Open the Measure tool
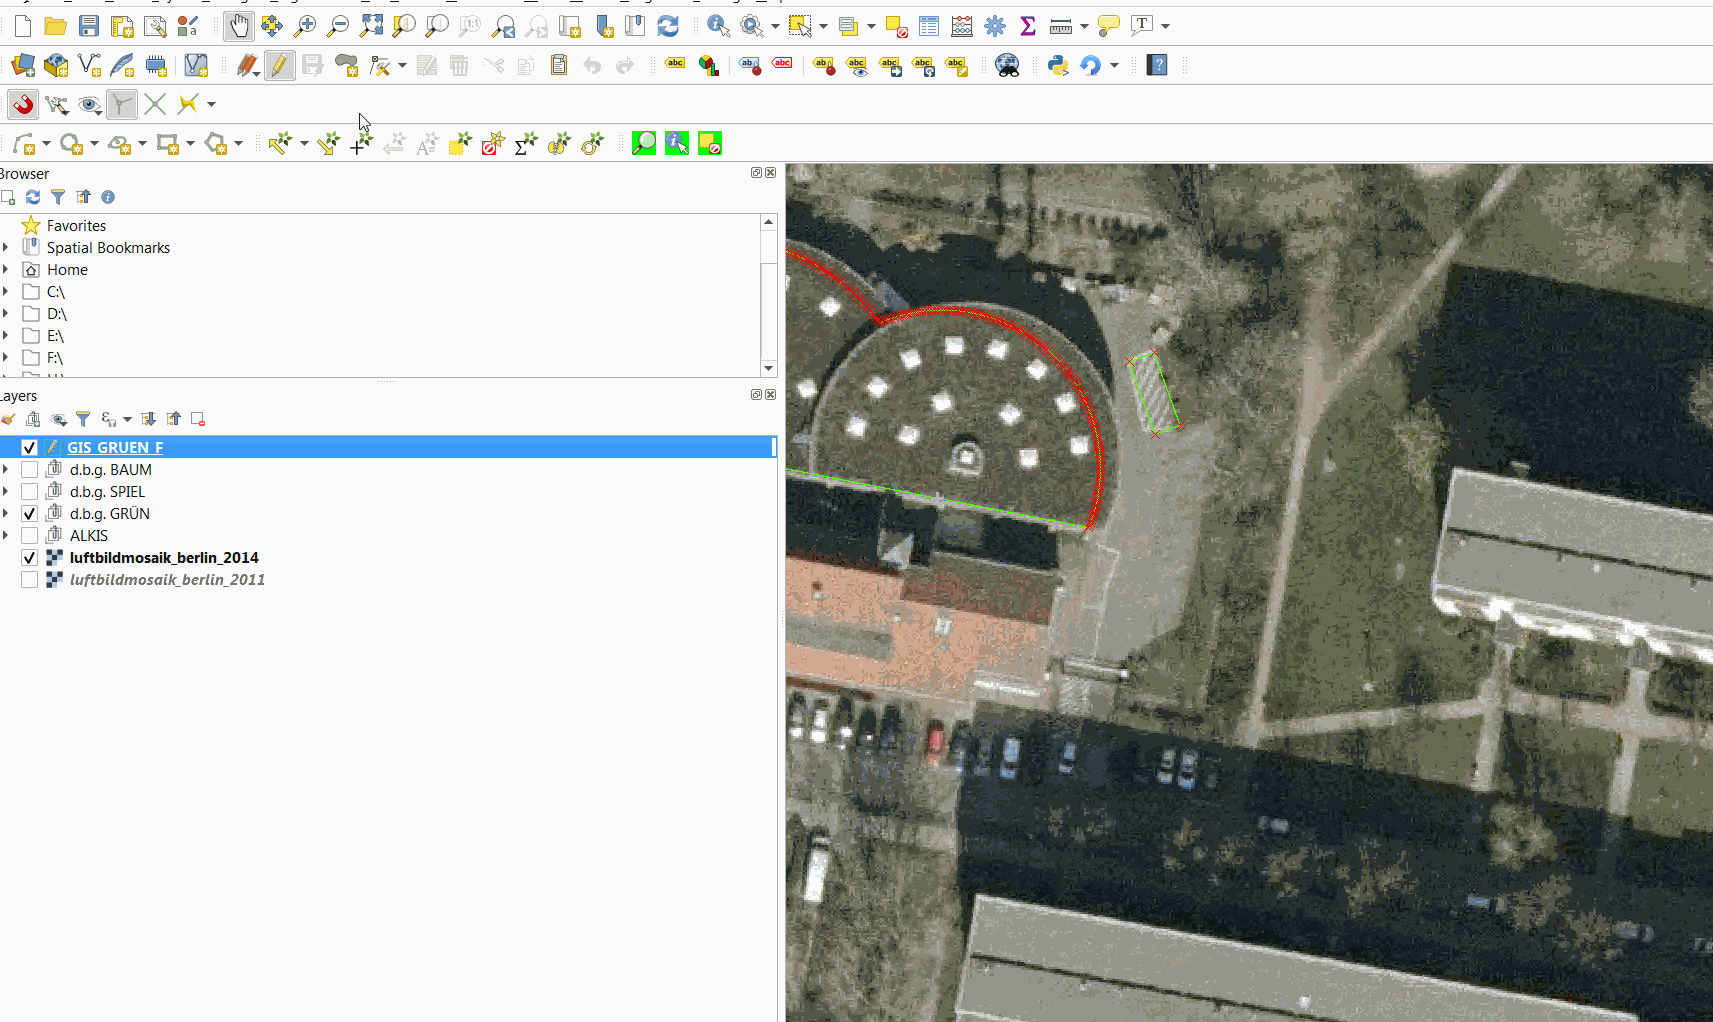The height and width of the screenshot is (1022, 1713). [1063, 26]
